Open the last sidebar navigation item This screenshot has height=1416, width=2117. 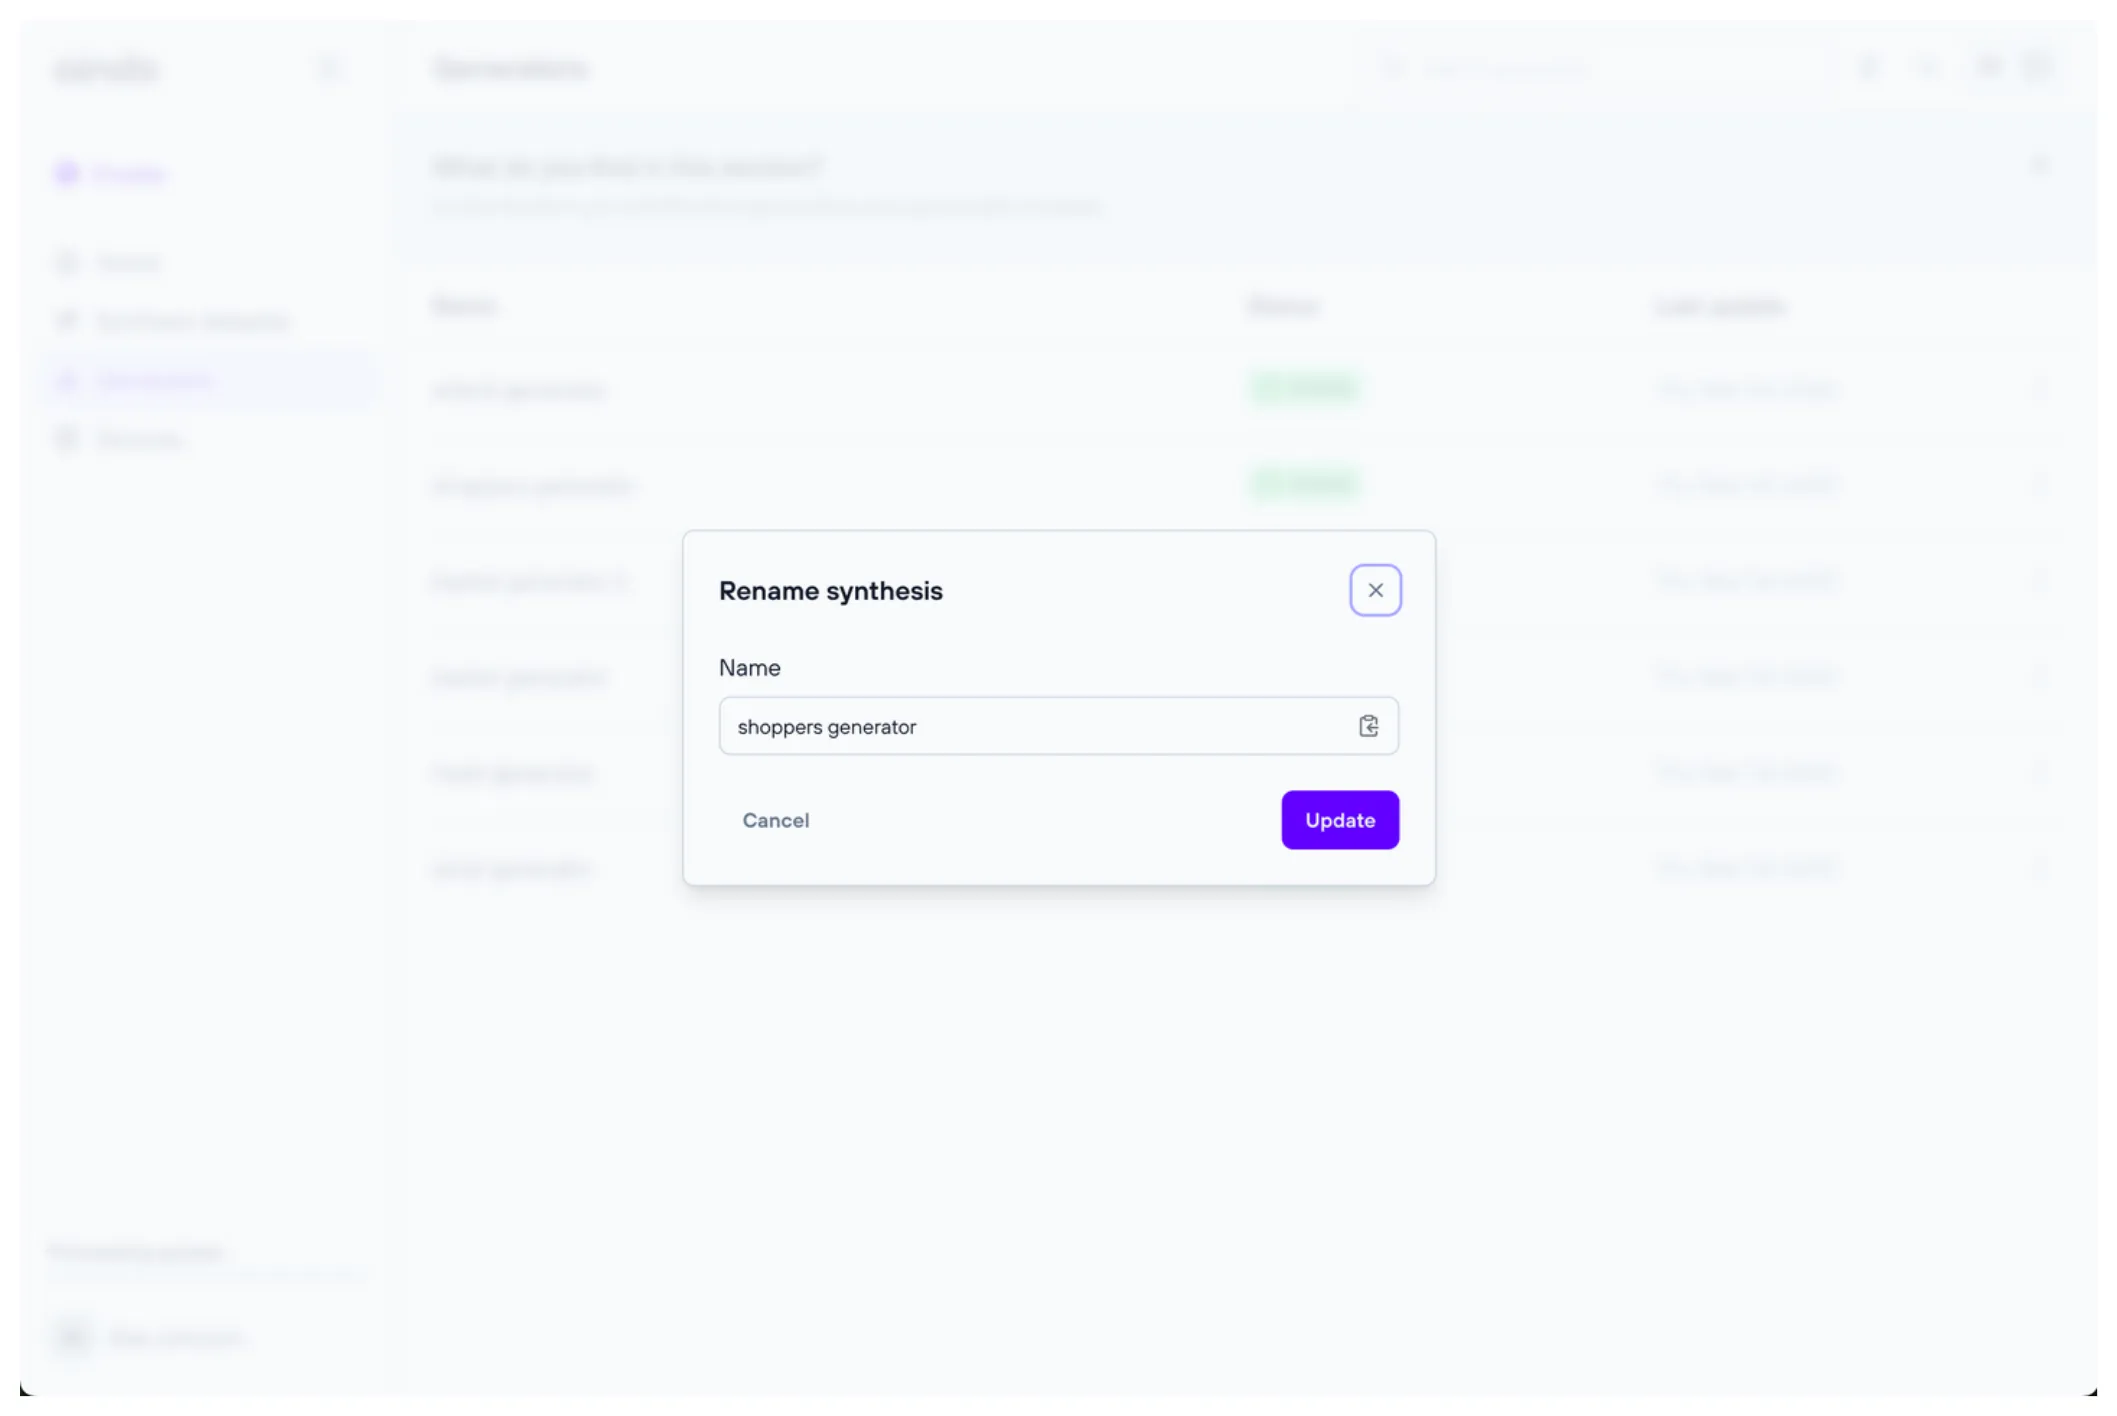pos(139,440)
